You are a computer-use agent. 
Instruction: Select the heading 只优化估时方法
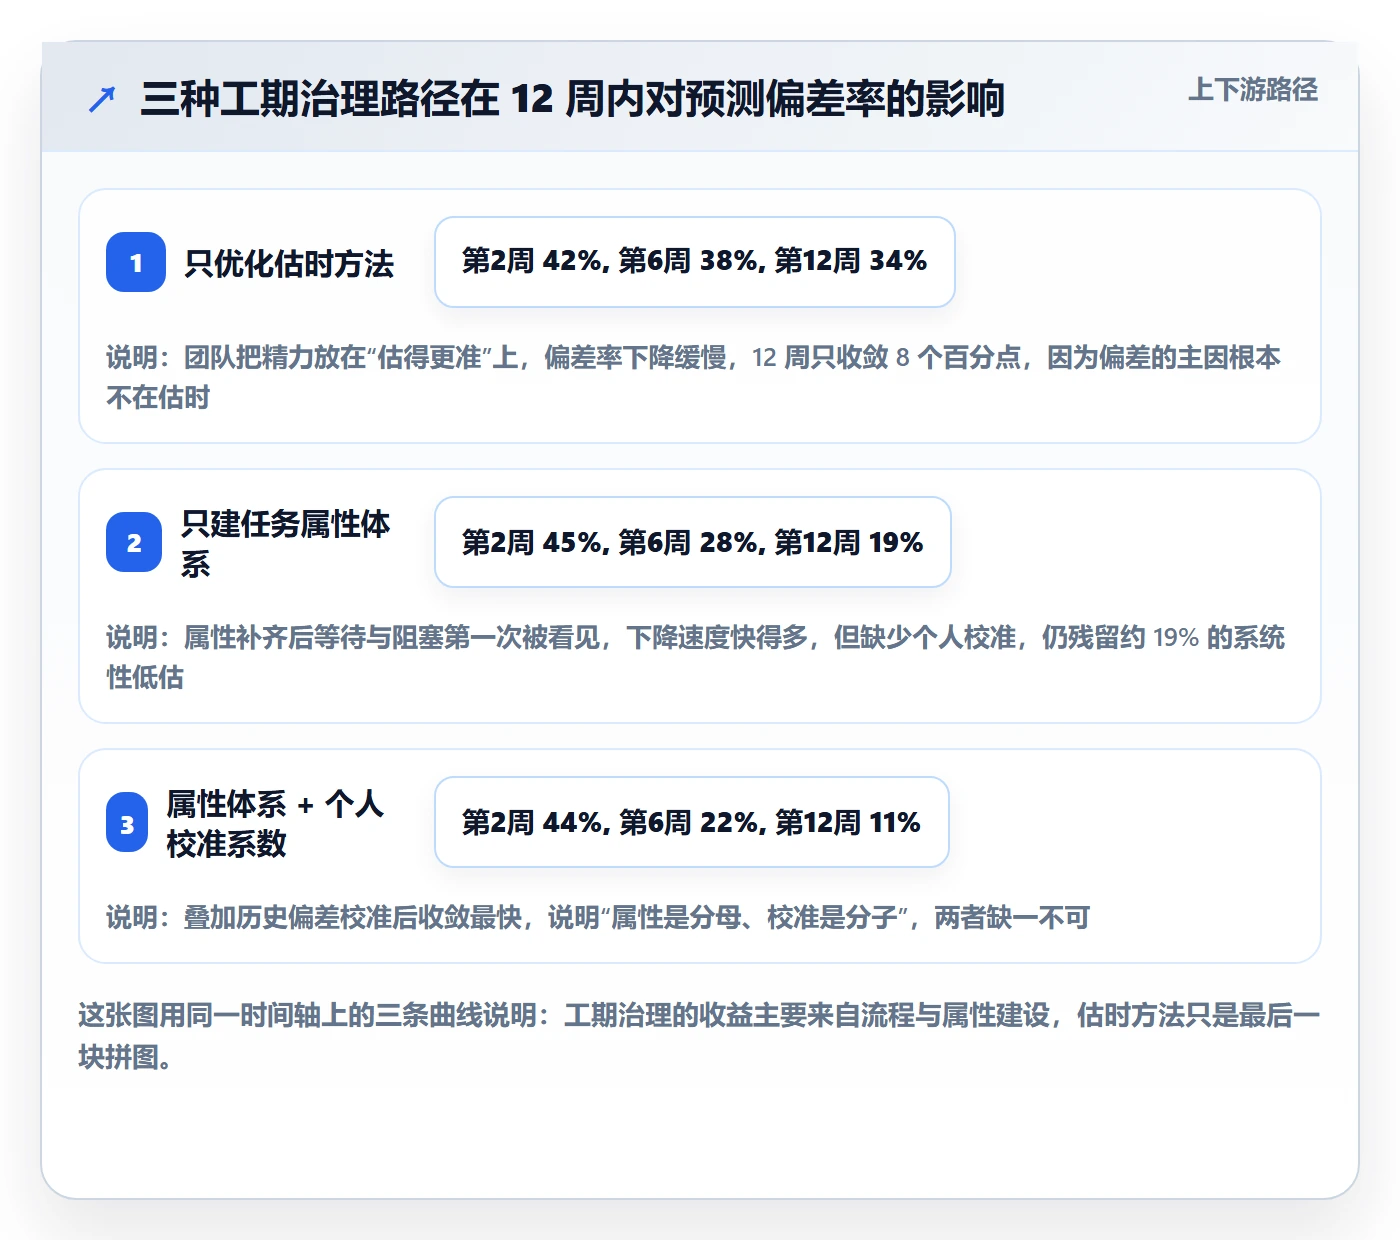pos(289,263)
